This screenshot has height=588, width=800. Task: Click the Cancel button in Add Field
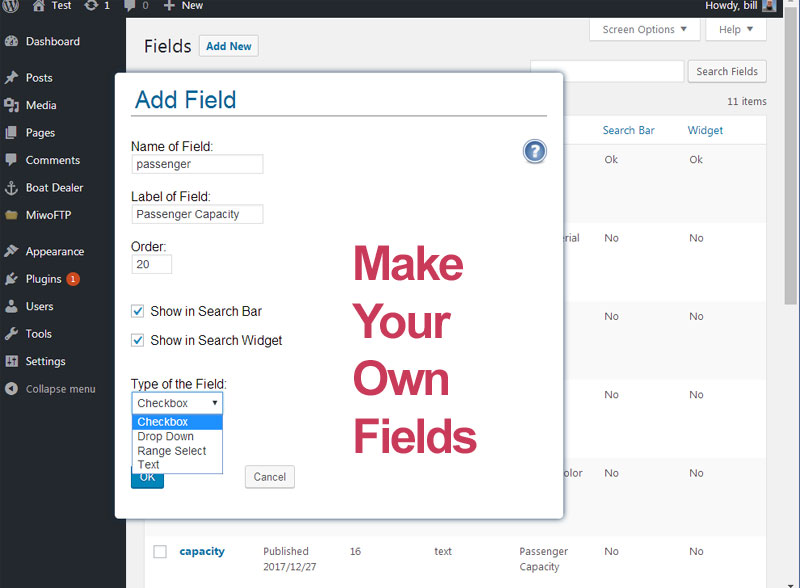tap(269, 477)
